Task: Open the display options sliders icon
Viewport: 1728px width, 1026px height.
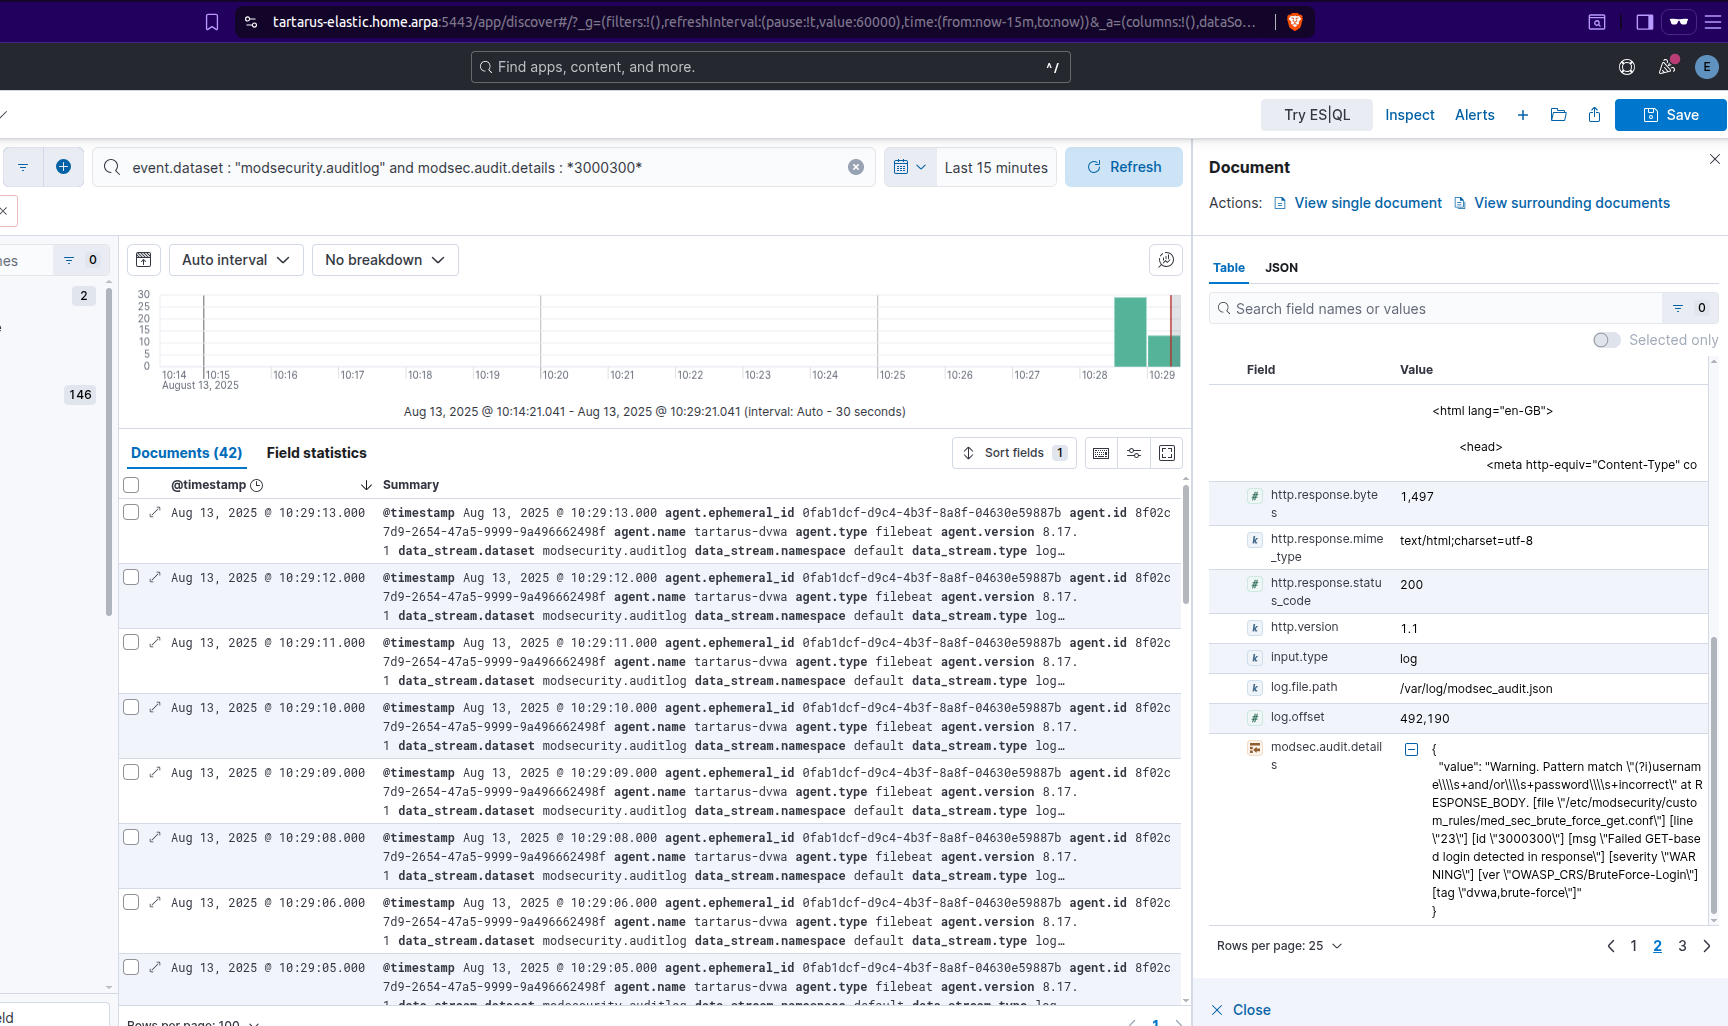Action: tap(1133, 453)
